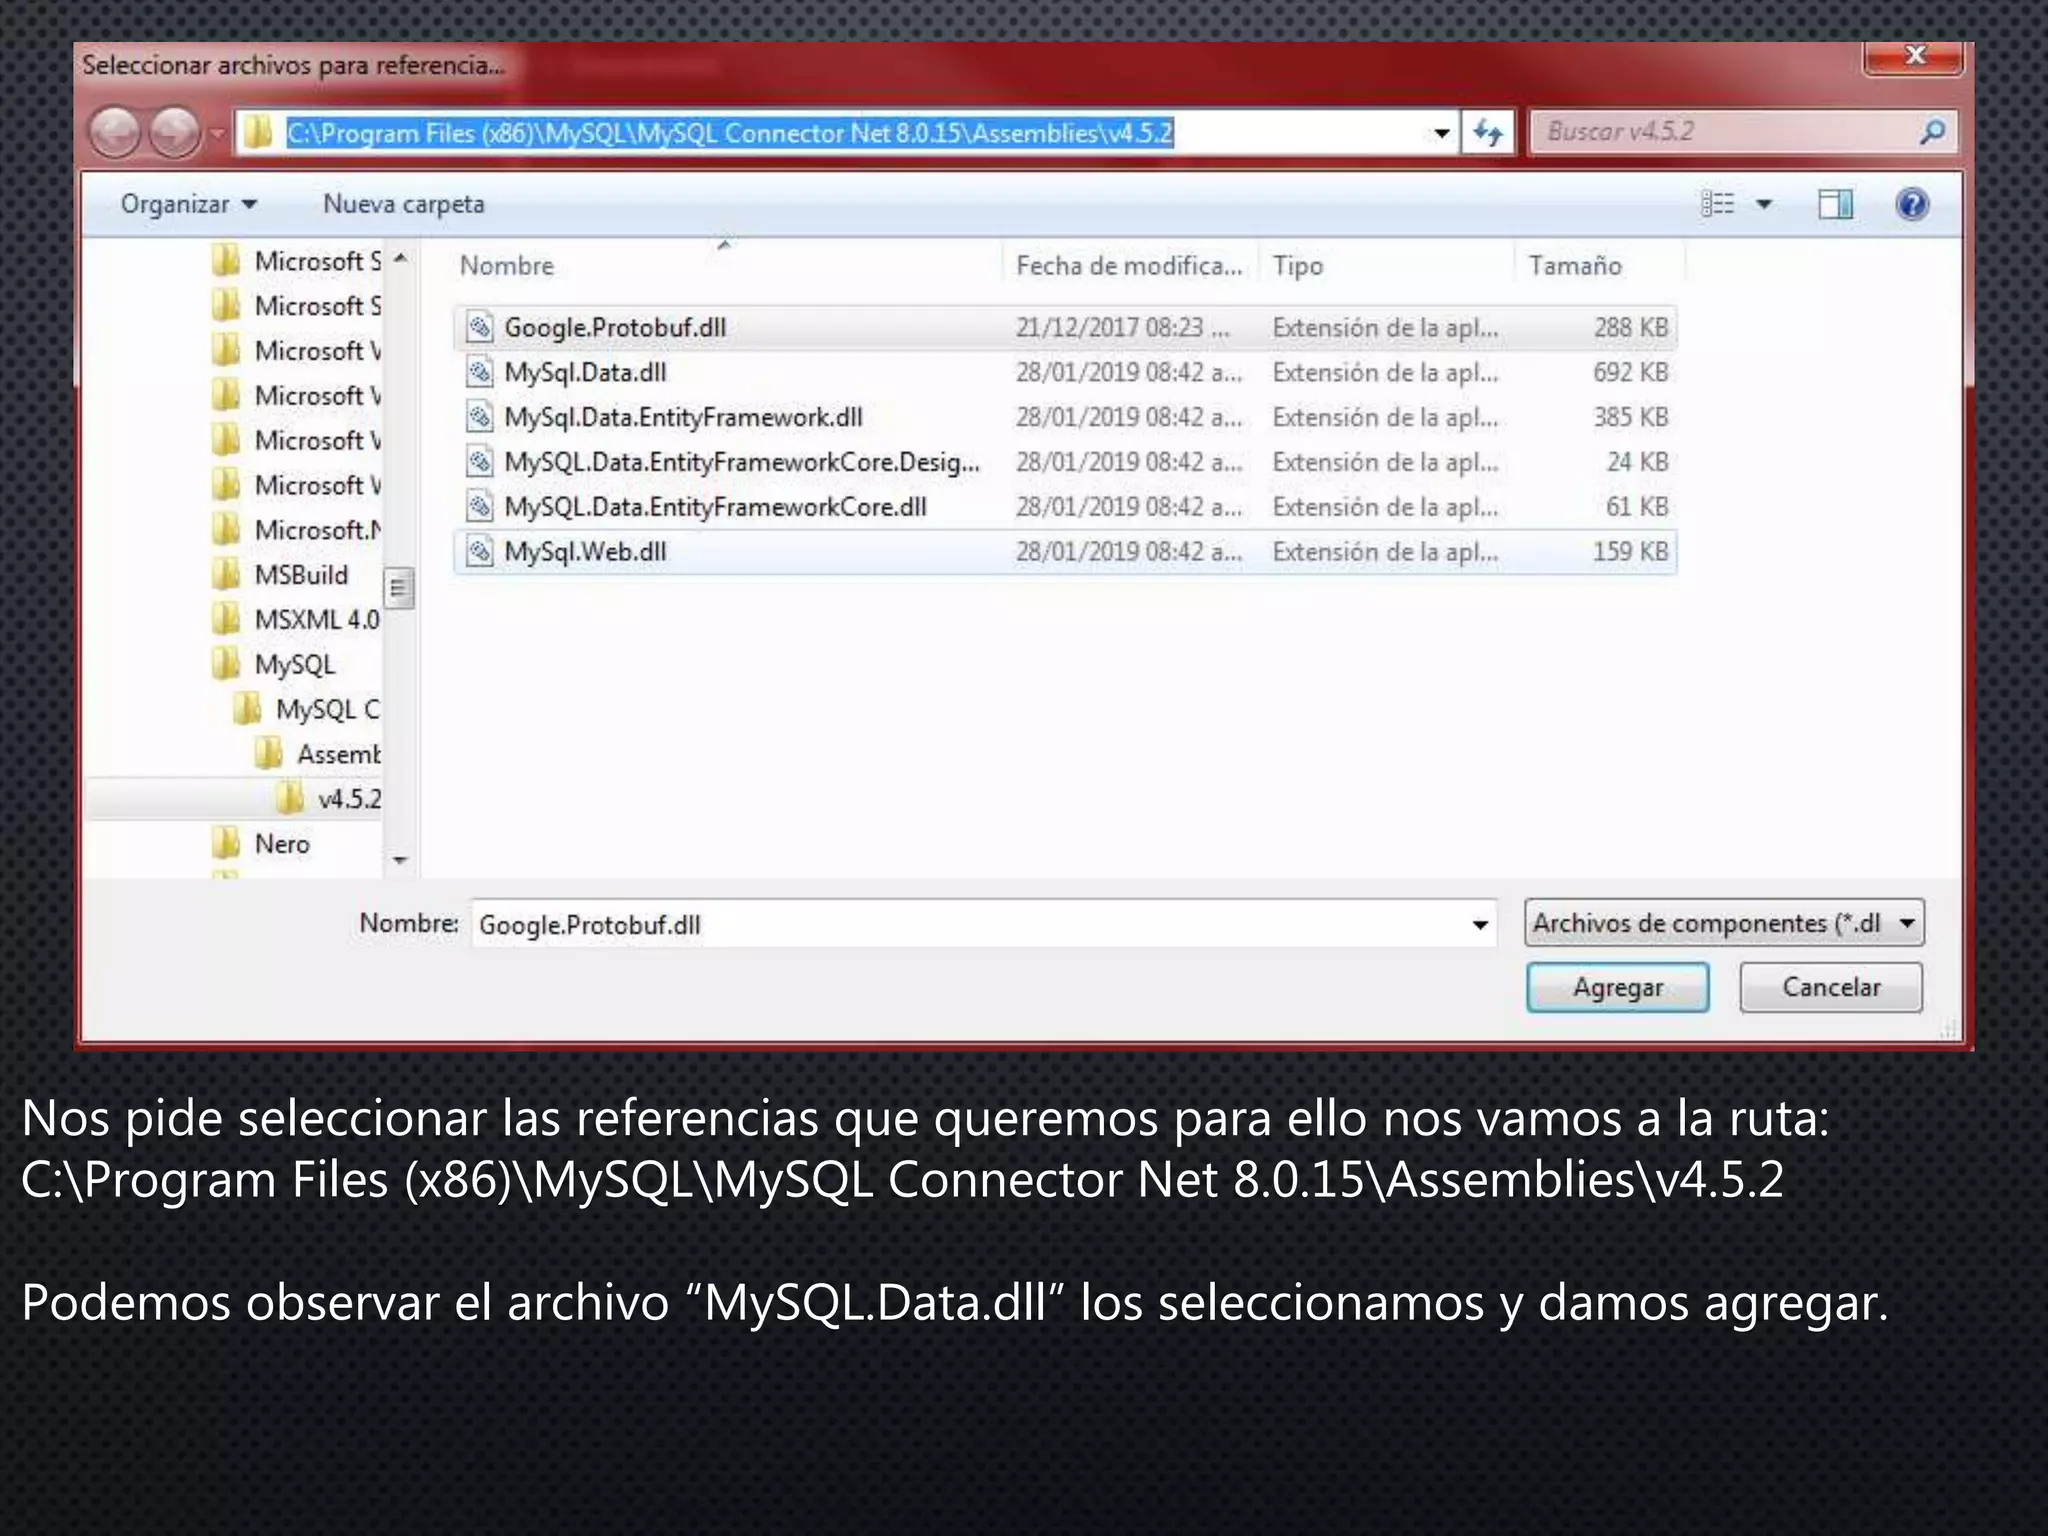Select MySql.Data.EntityFramework.dll file
The height and width of the screenshot is (1536, 2048).
[x=1065, y=417]
